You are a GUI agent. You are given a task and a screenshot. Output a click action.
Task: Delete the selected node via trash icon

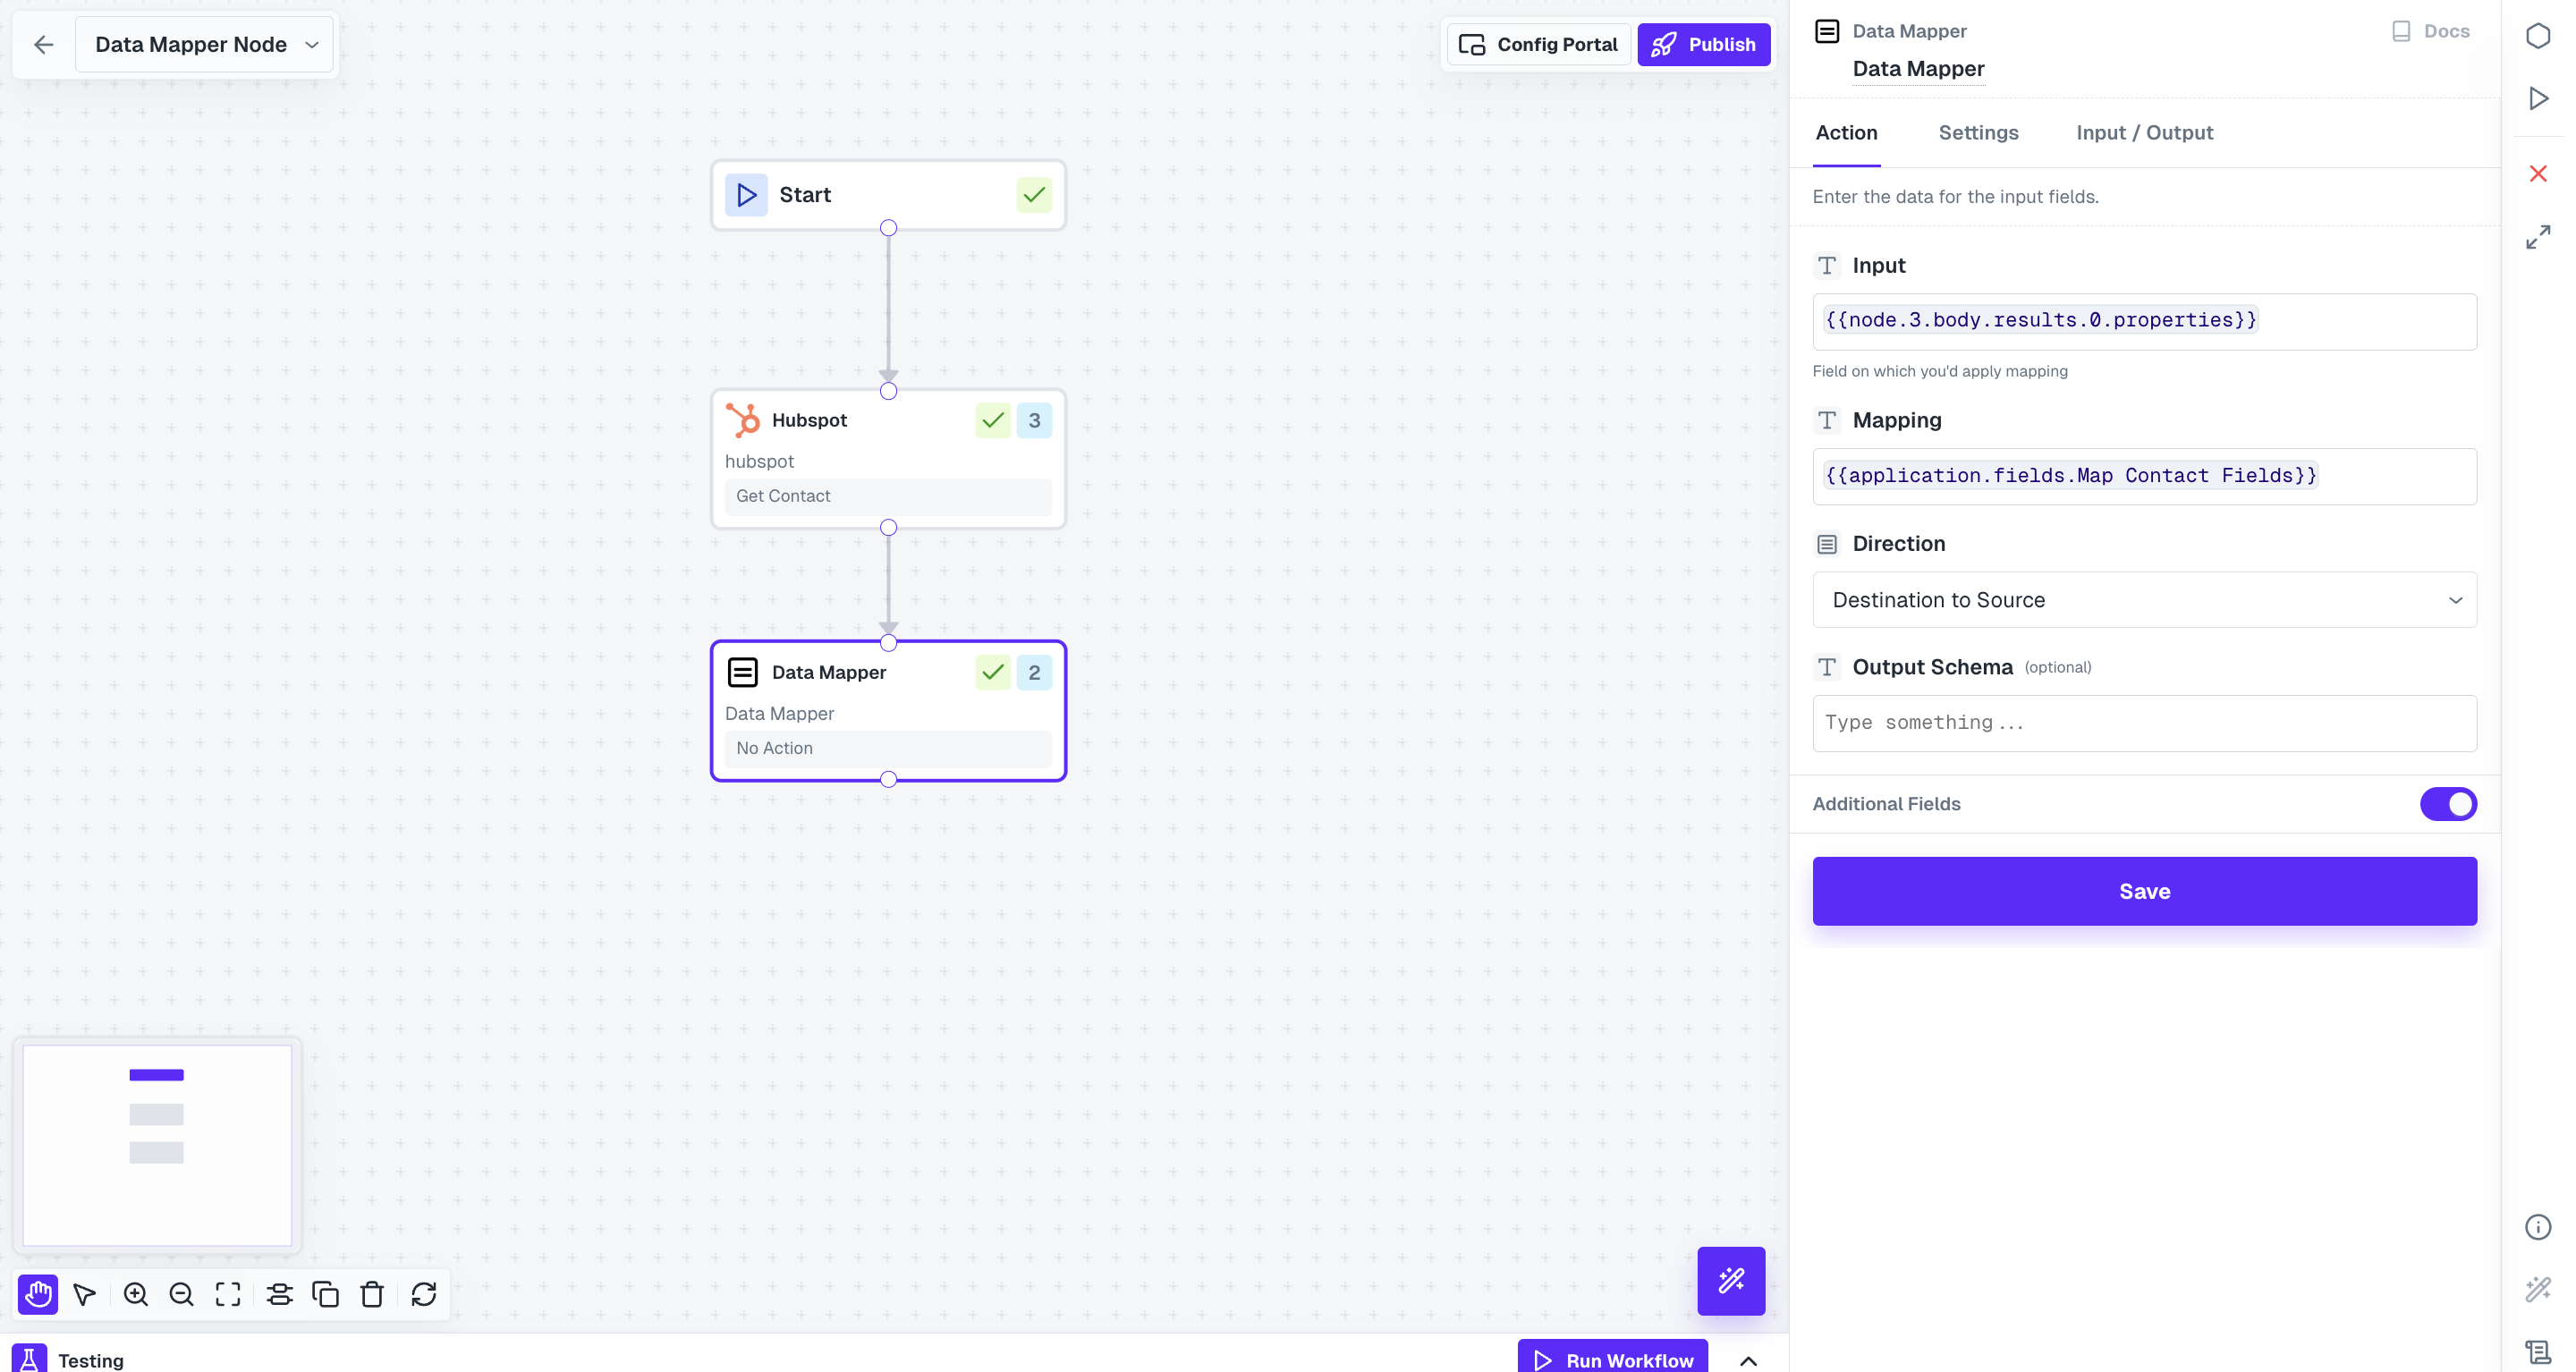click(372, 1293)
